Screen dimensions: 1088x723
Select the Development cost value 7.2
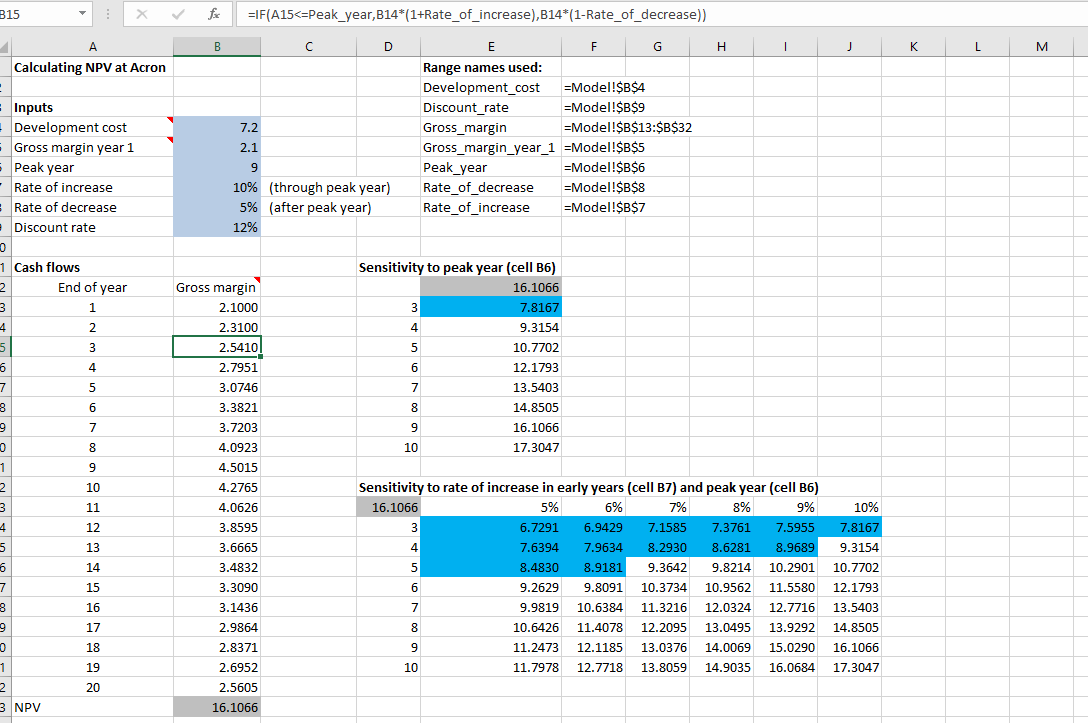point(217,126)
